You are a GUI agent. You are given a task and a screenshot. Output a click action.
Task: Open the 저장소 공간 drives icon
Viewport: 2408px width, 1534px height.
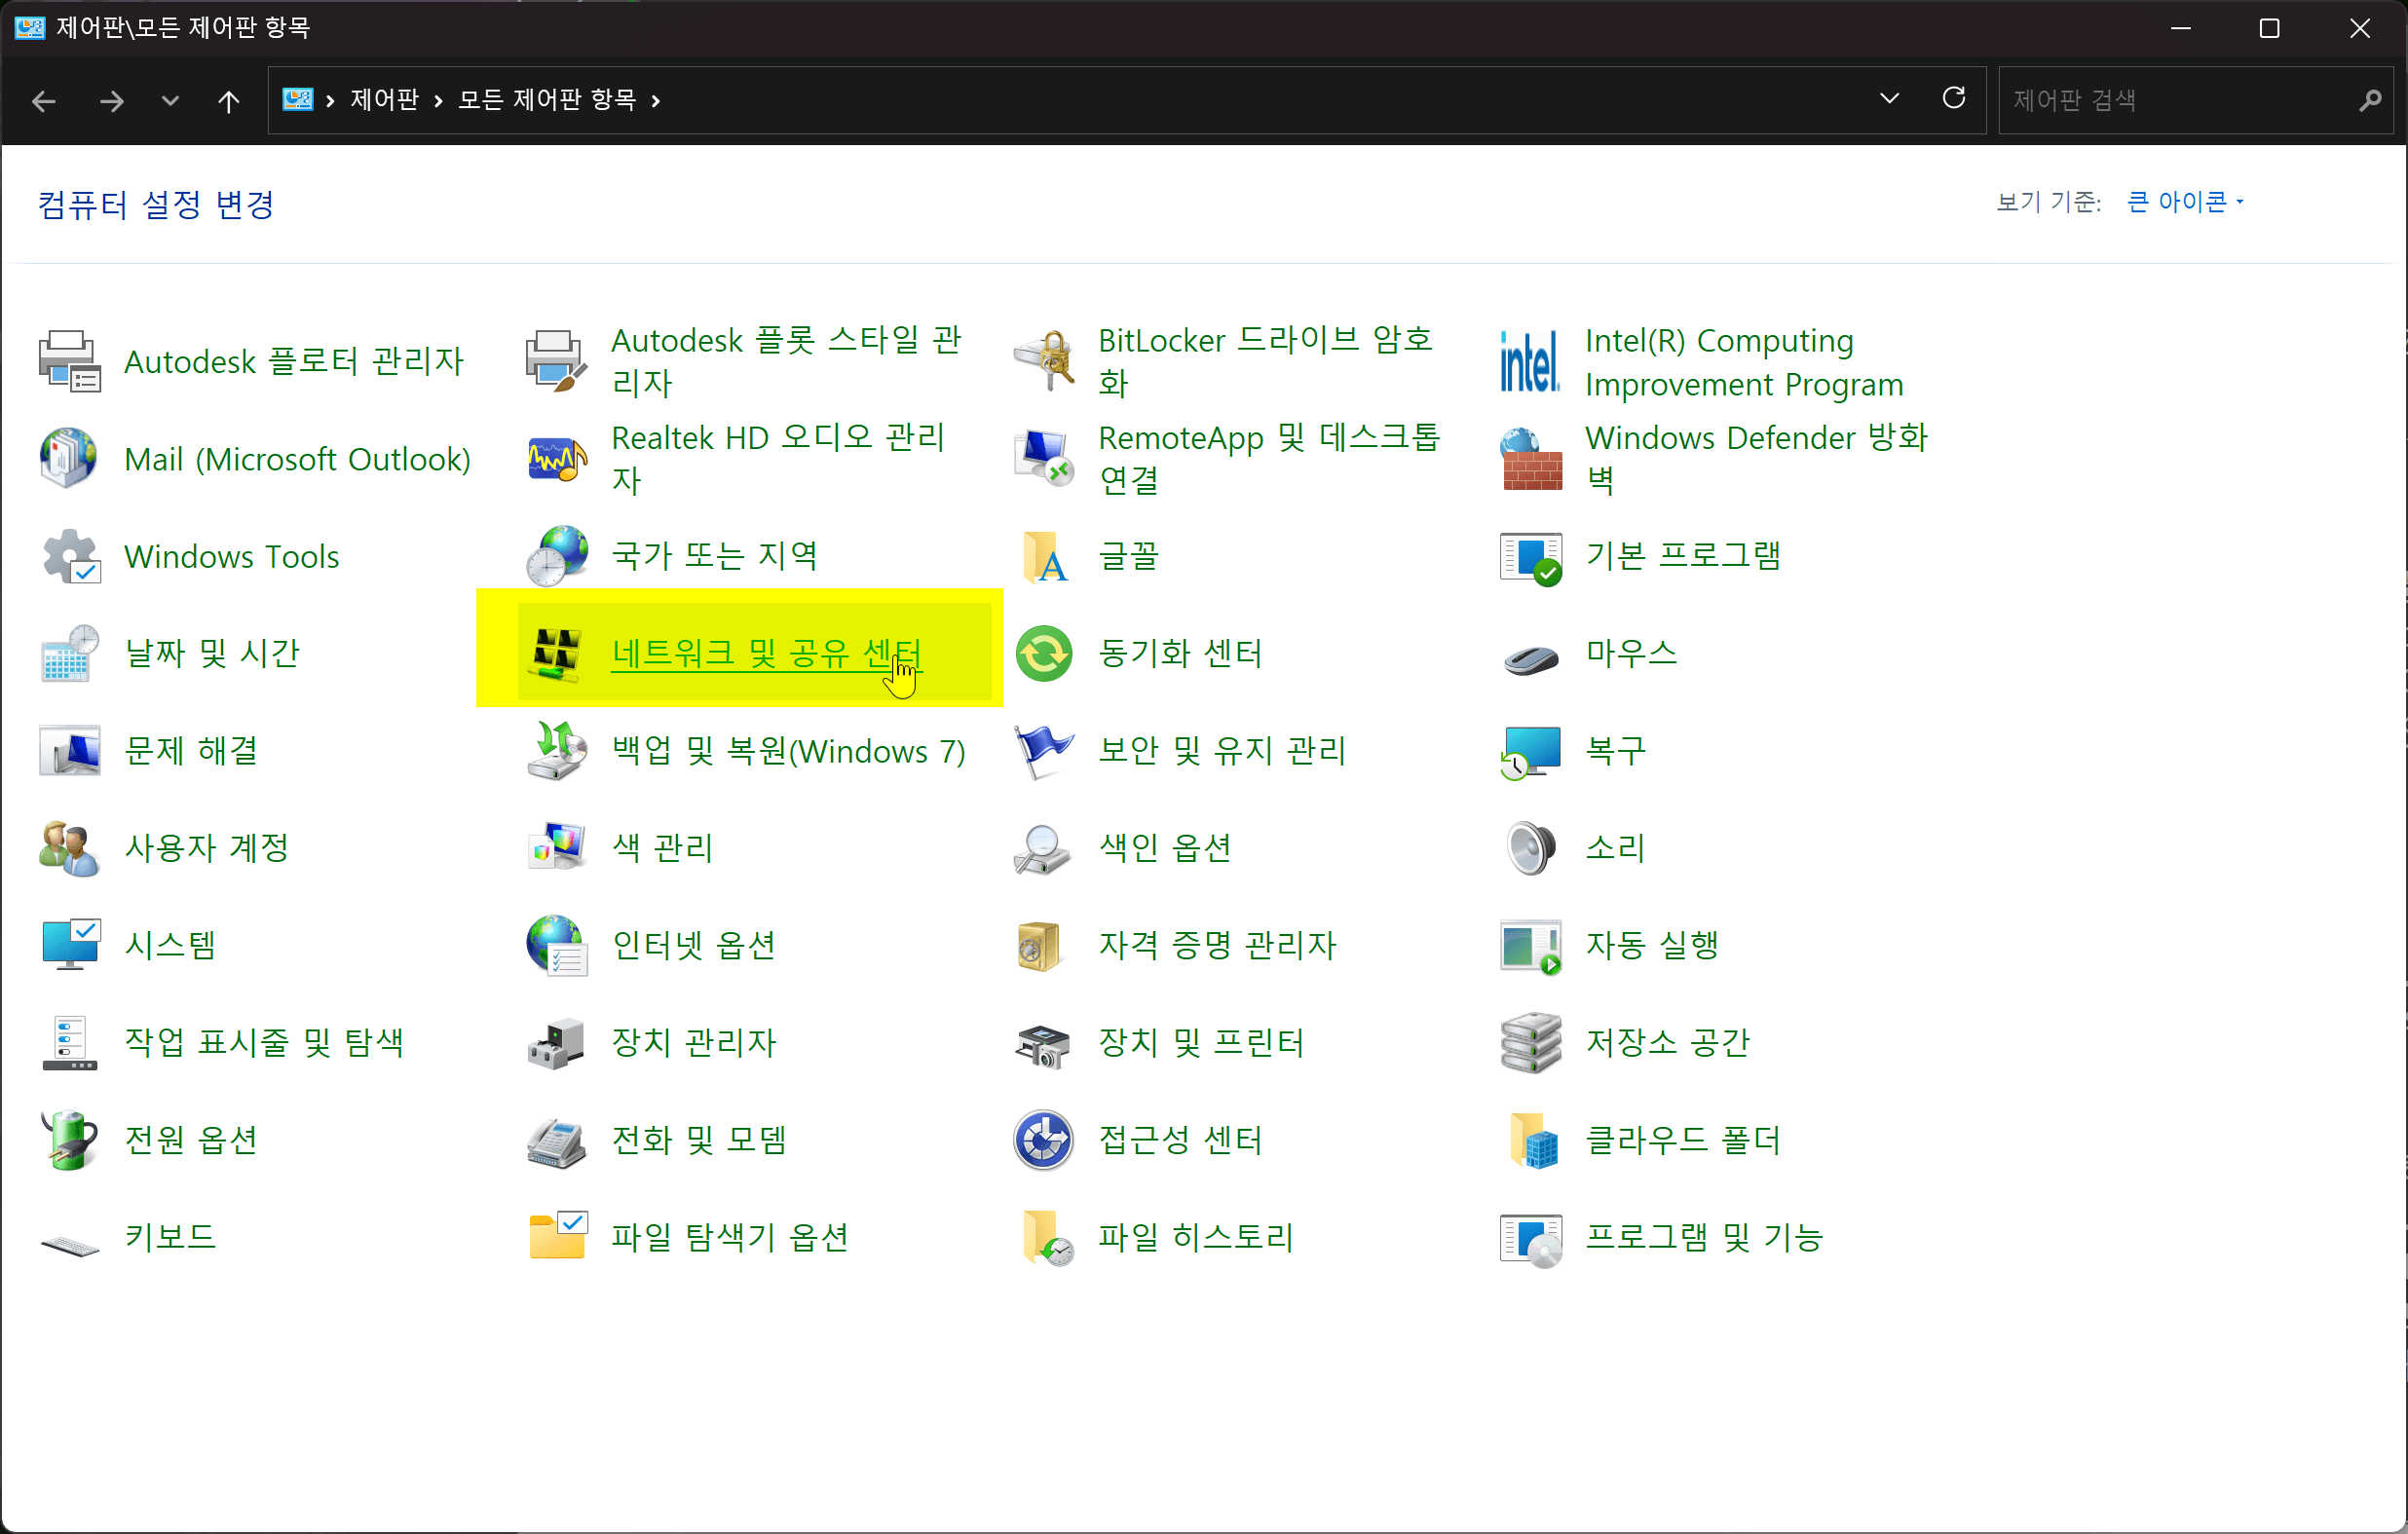(1530, 1042)
